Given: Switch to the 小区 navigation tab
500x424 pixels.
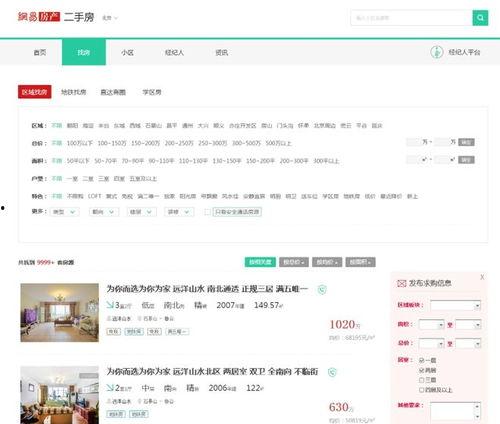Looking at the screenshot, I should click(x=127, y=52).
